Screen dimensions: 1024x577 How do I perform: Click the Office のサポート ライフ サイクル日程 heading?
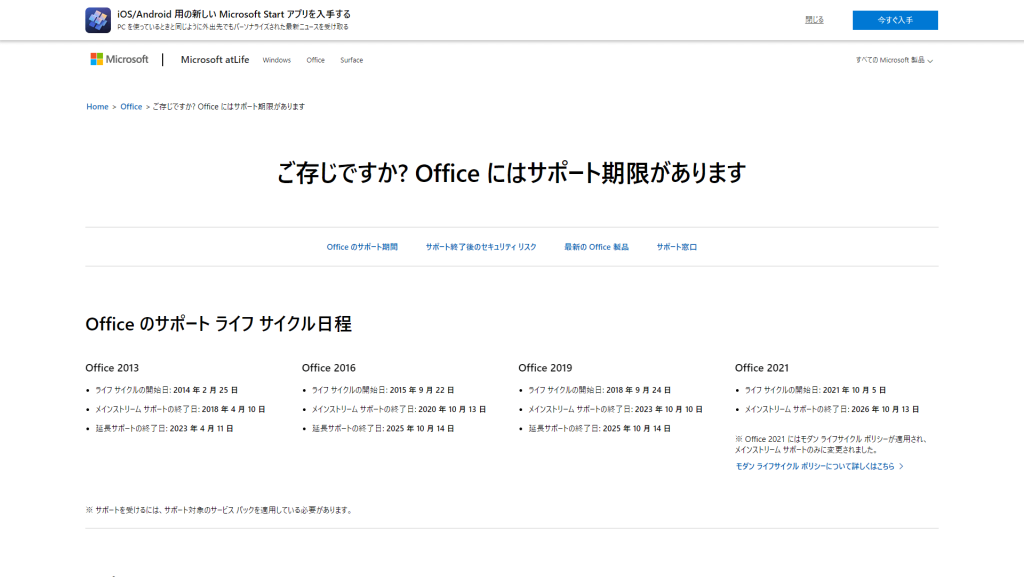[x=218, y=324]
